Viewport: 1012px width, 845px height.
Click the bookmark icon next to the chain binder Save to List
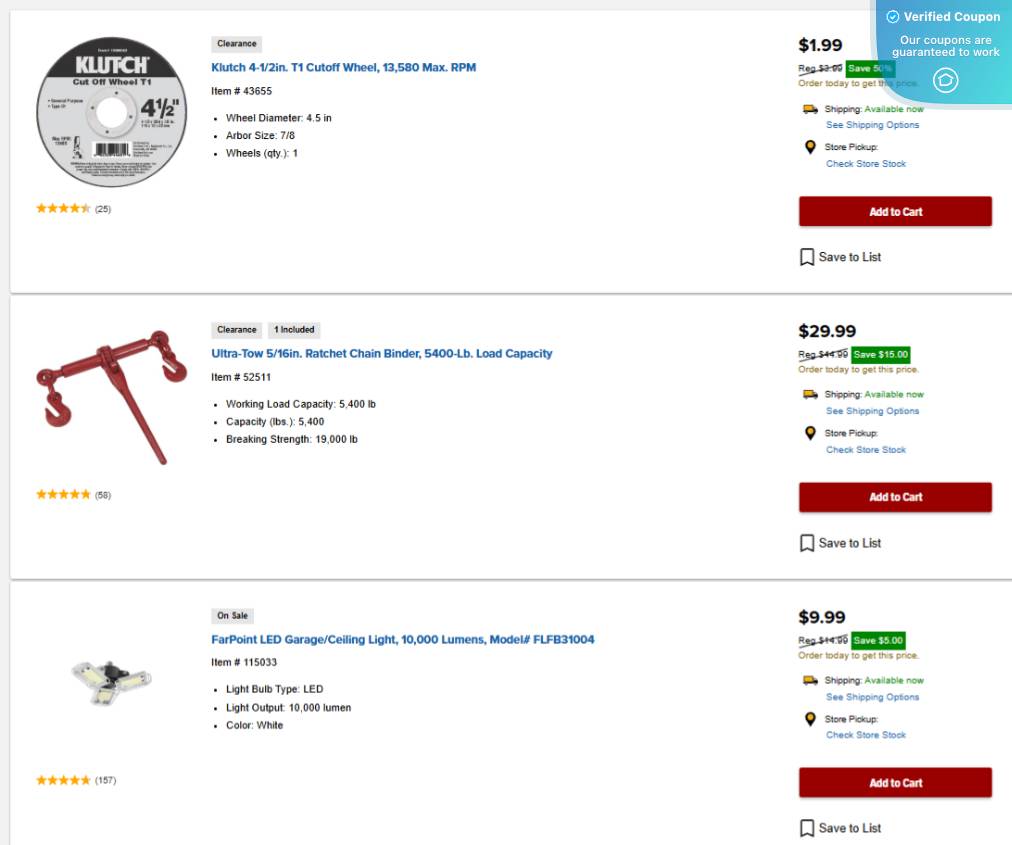click(807, 542)
